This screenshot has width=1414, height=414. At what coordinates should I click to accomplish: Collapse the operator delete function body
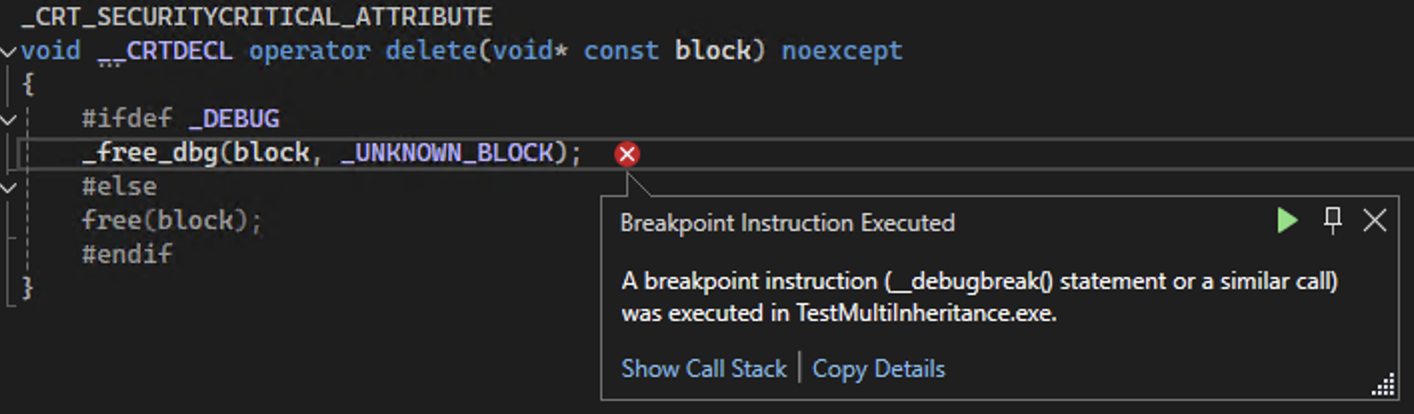[x=9, y=51]
